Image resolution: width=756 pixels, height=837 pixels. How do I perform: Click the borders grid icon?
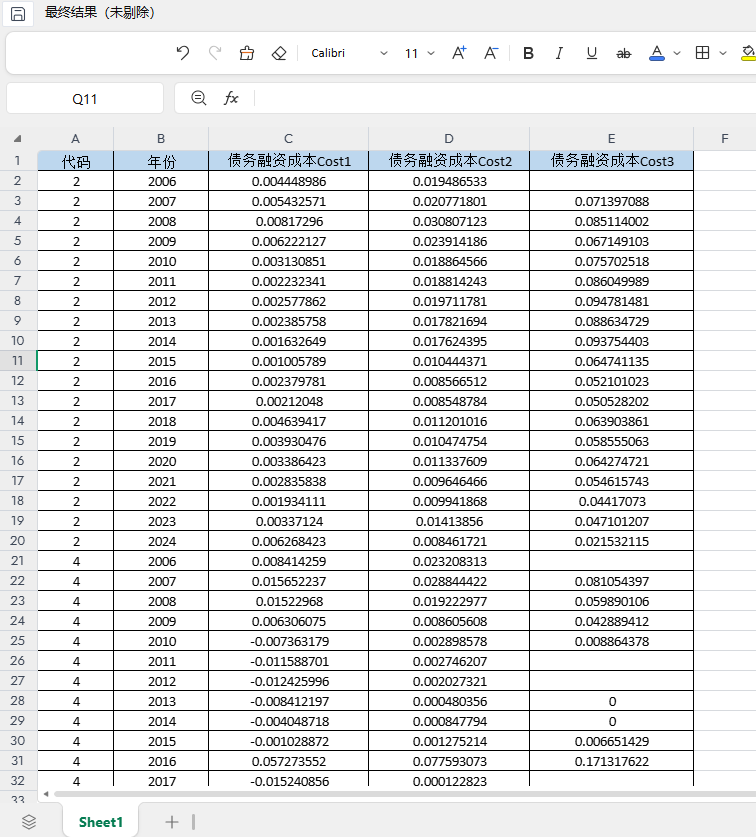(703, 52)
